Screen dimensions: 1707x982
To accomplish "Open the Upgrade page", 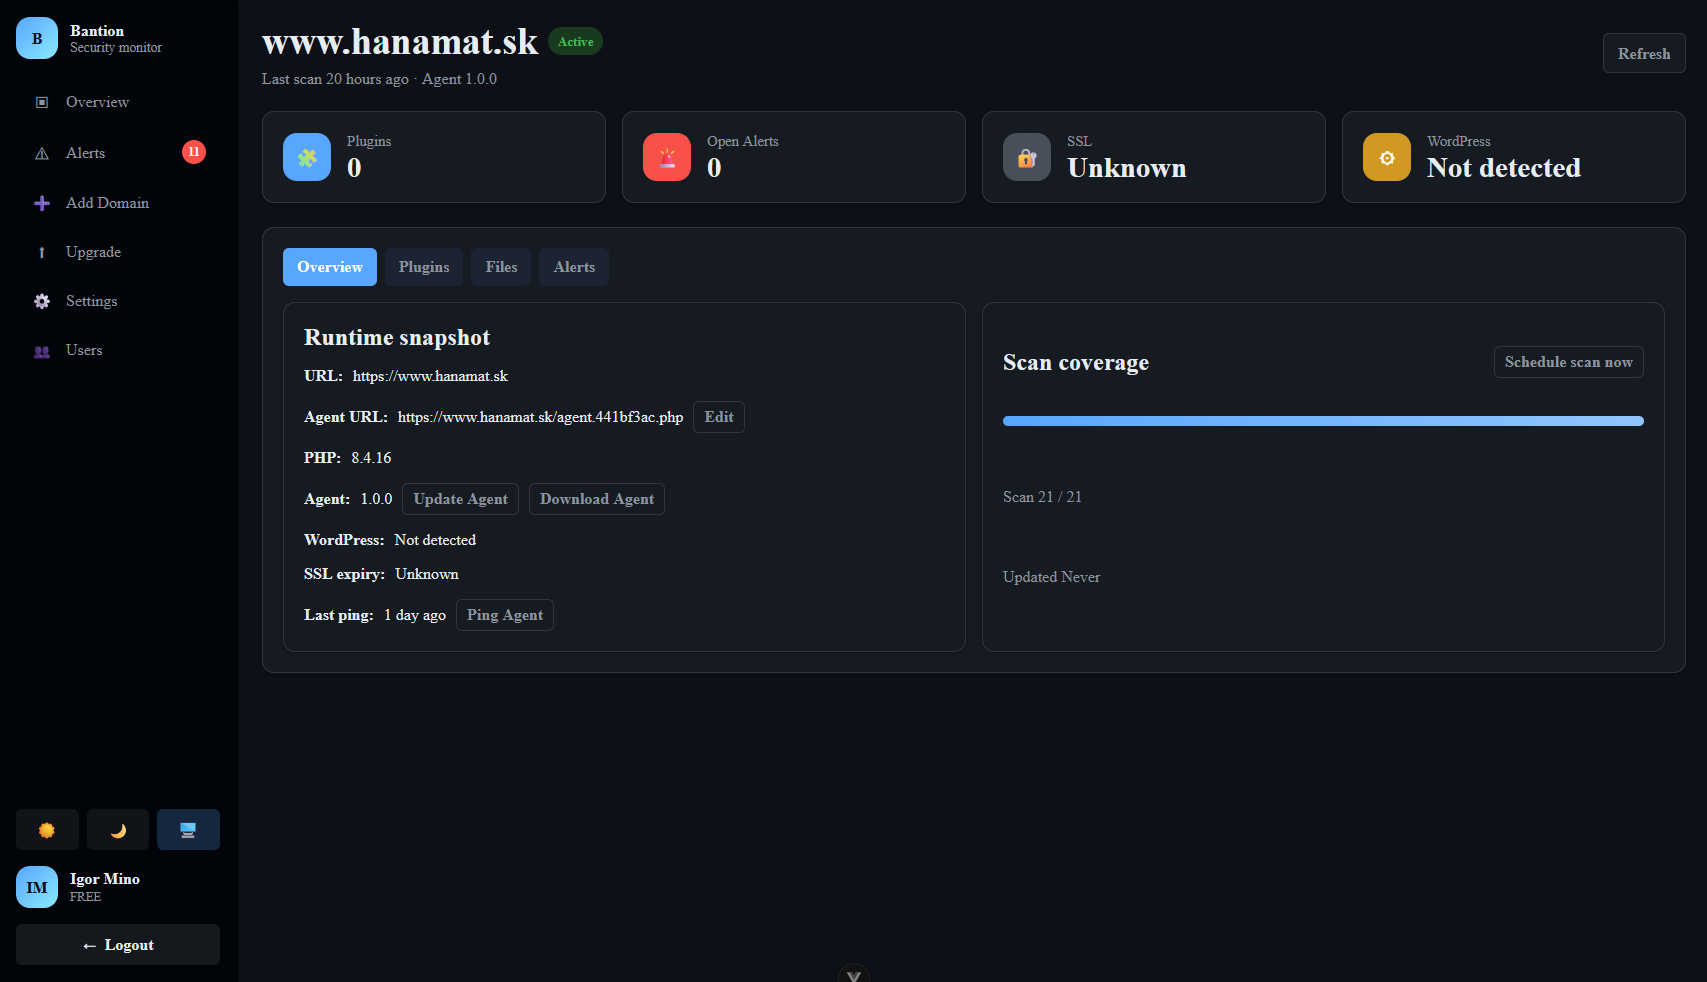I will (x=119, y=252).
